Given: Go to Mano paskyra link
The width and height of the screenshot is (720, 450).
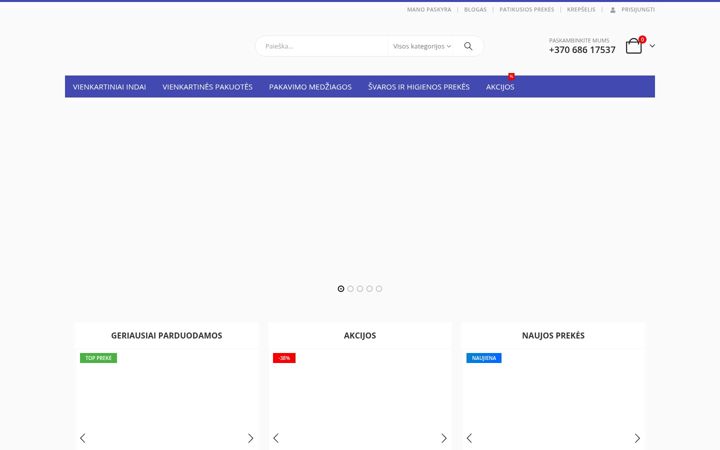Looking at the screenshot, I should click(429, 10).
